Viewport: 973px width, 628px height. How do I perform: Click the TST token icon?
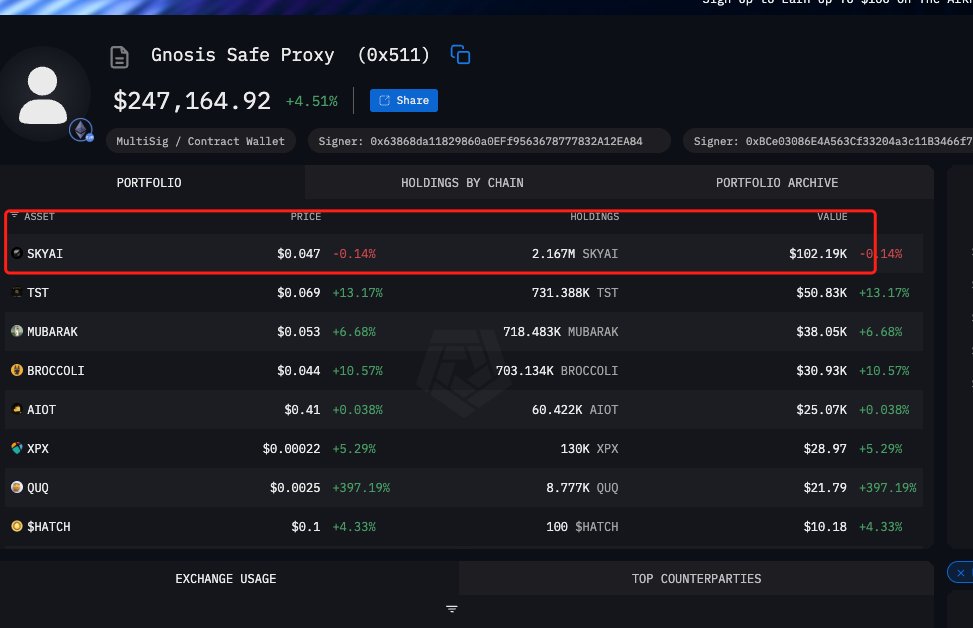click(x=17, y=292)
